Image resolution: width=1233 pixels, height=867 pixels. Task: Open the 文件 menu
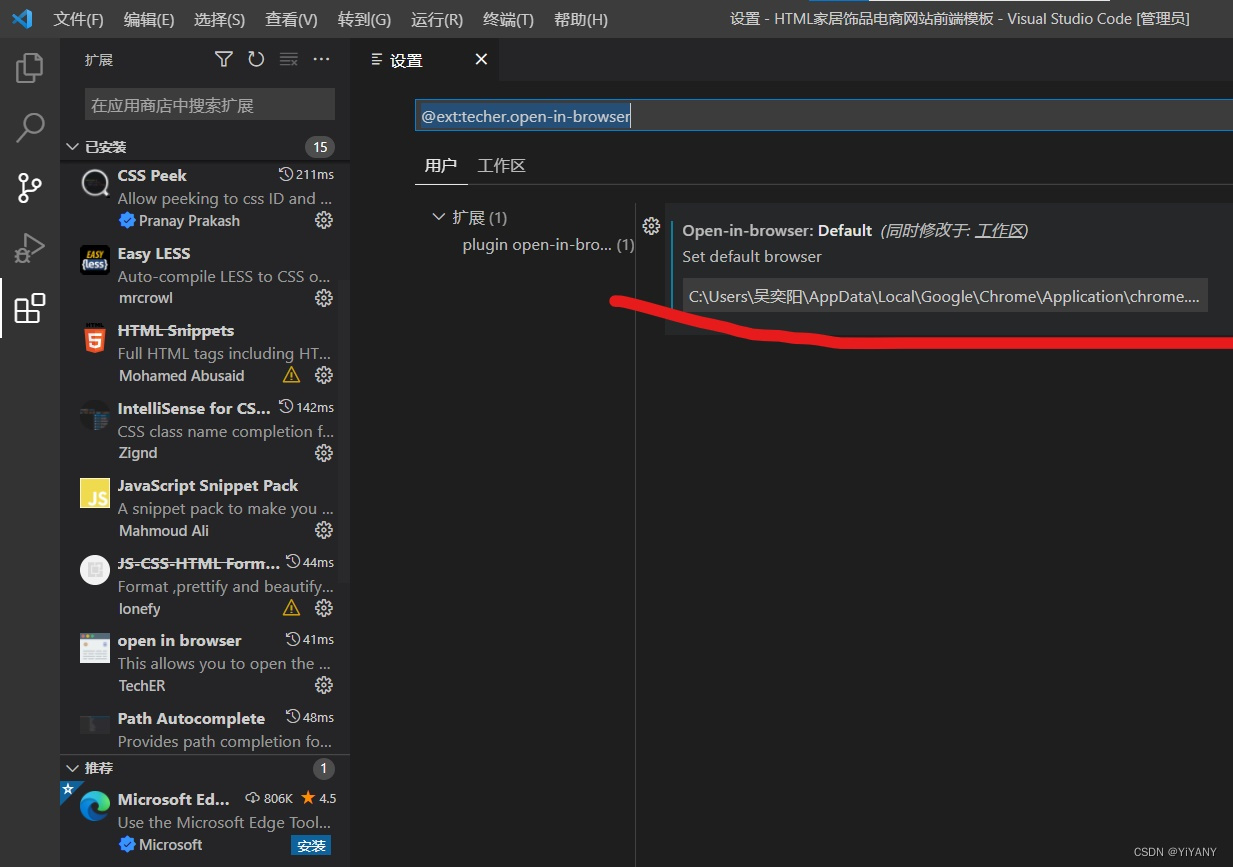click(78, 19)
